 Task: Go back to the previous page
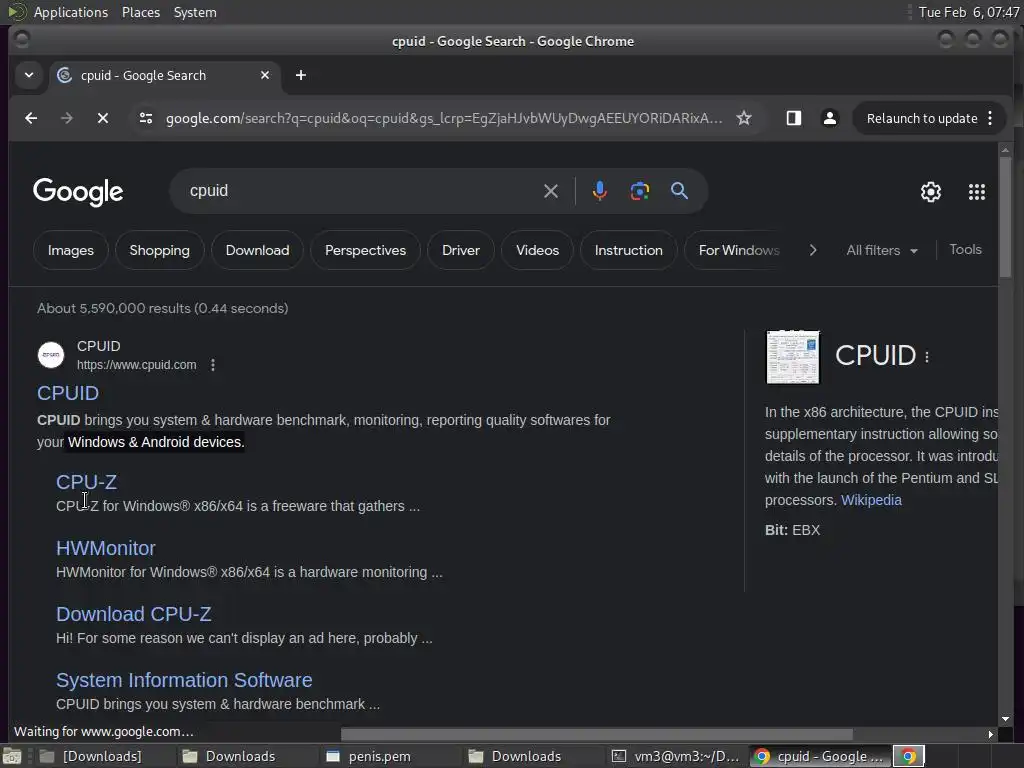click(31, 118)
